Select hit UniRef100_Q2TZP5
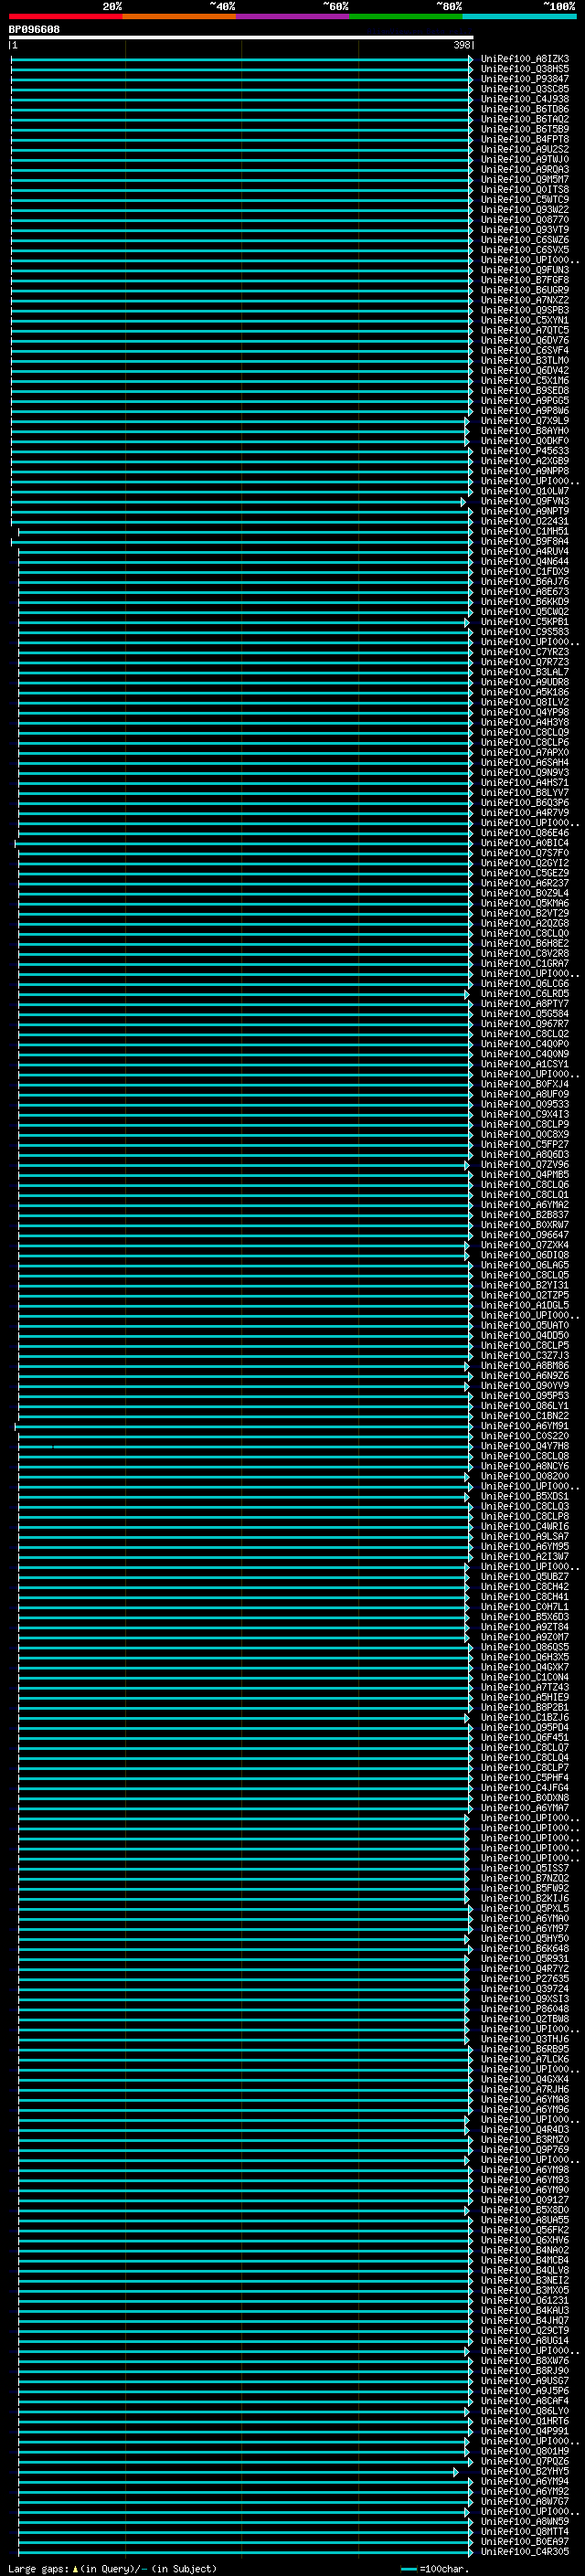 click(525, 1295)
